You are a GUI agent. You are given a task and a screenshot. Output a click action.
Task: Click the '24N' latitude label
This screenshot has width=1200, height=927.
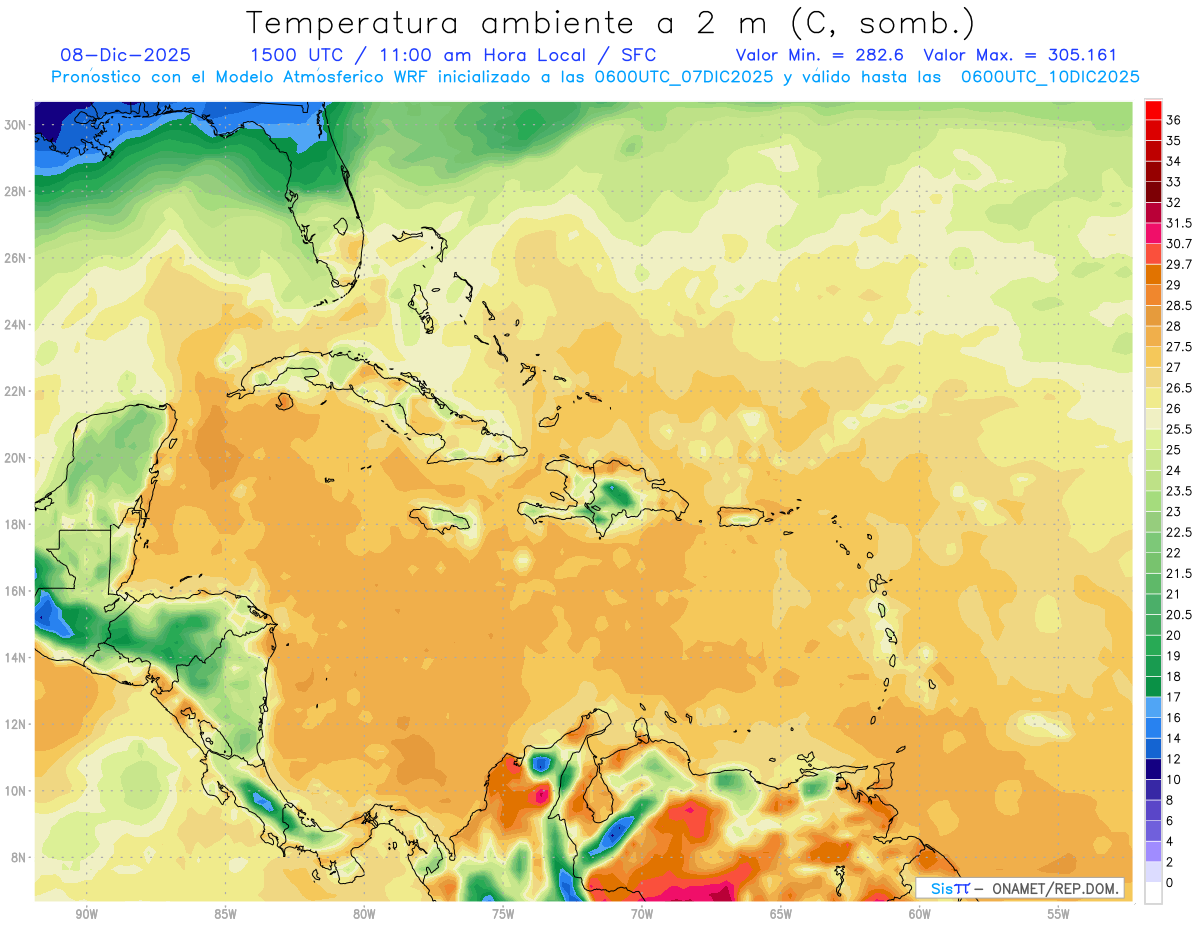17,325
